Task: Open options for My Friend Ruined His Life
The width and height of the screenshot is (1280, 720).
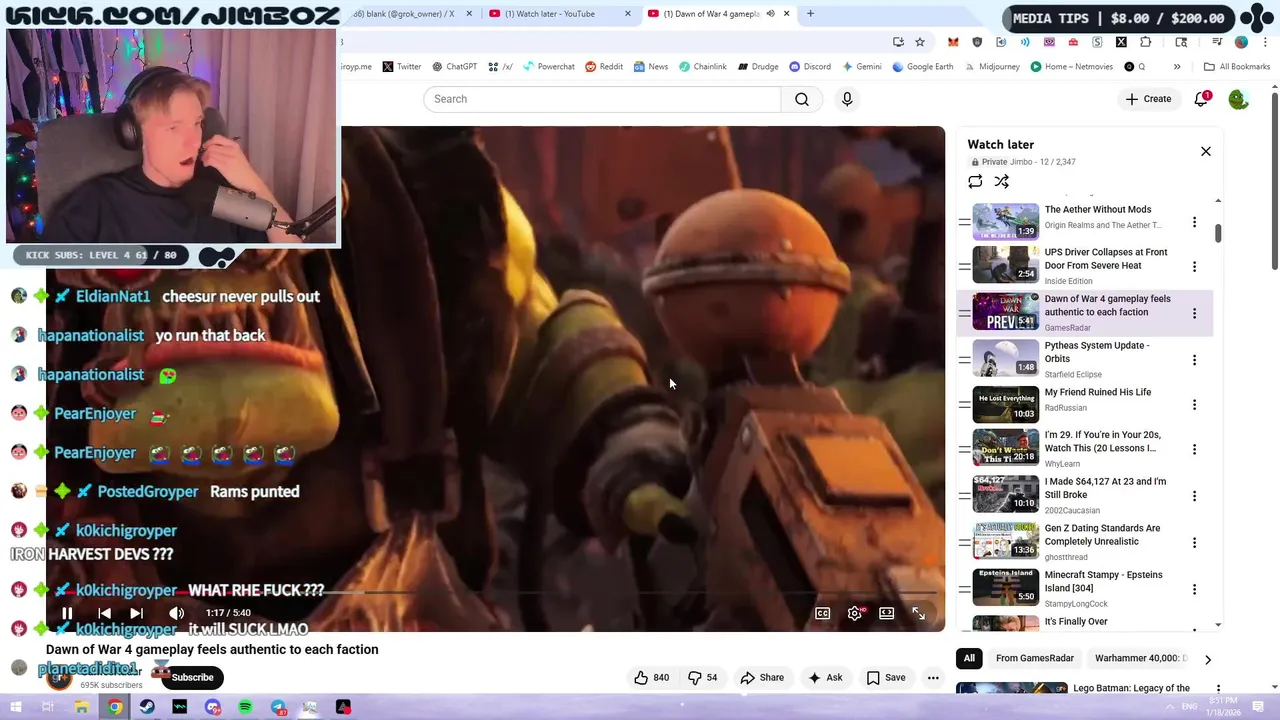Action: click(x=1194, y=405)
